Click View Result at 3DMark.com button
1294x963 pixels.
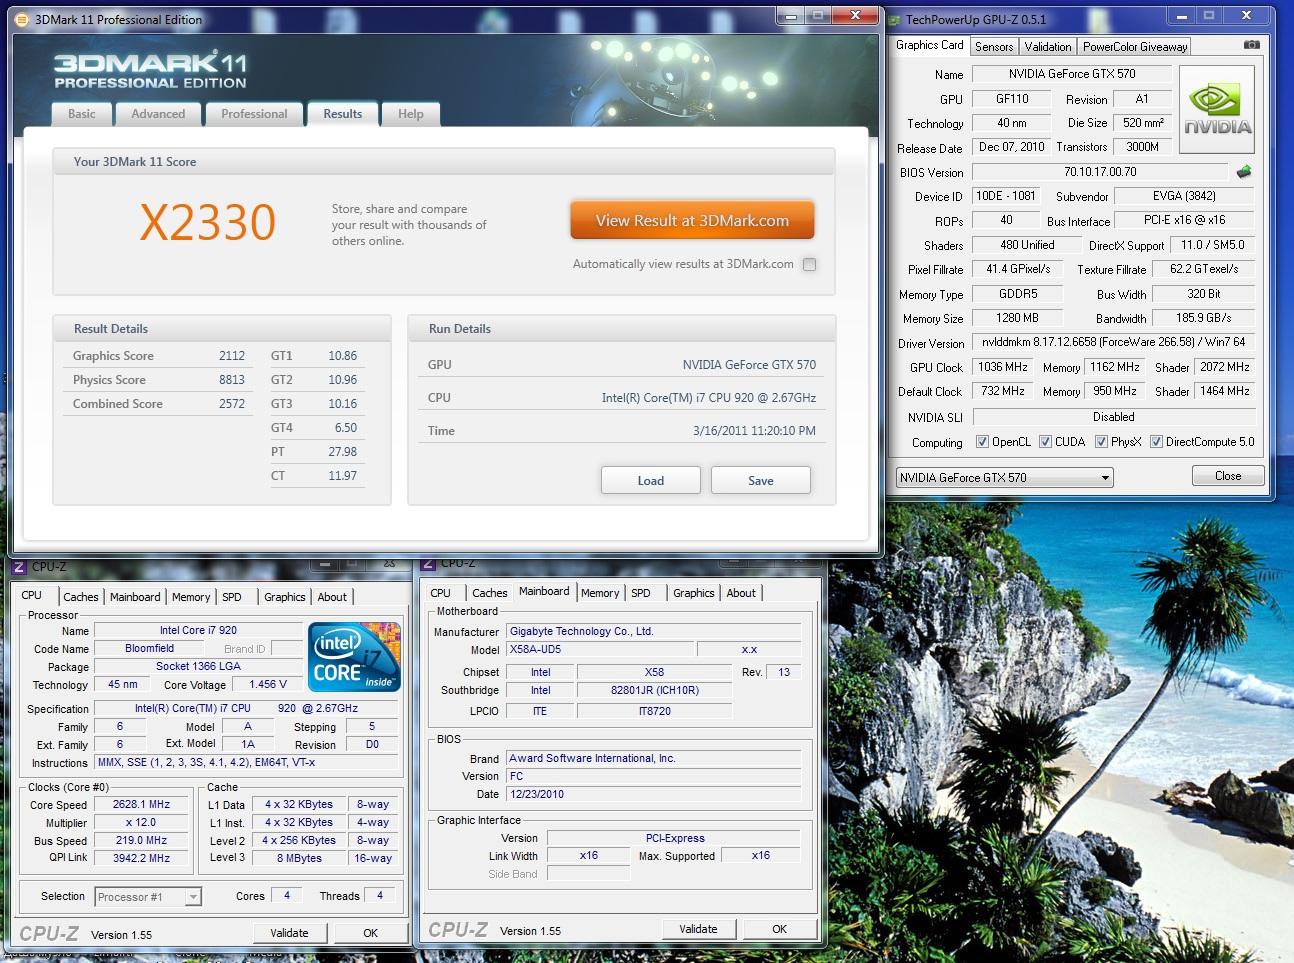point(692,220)
